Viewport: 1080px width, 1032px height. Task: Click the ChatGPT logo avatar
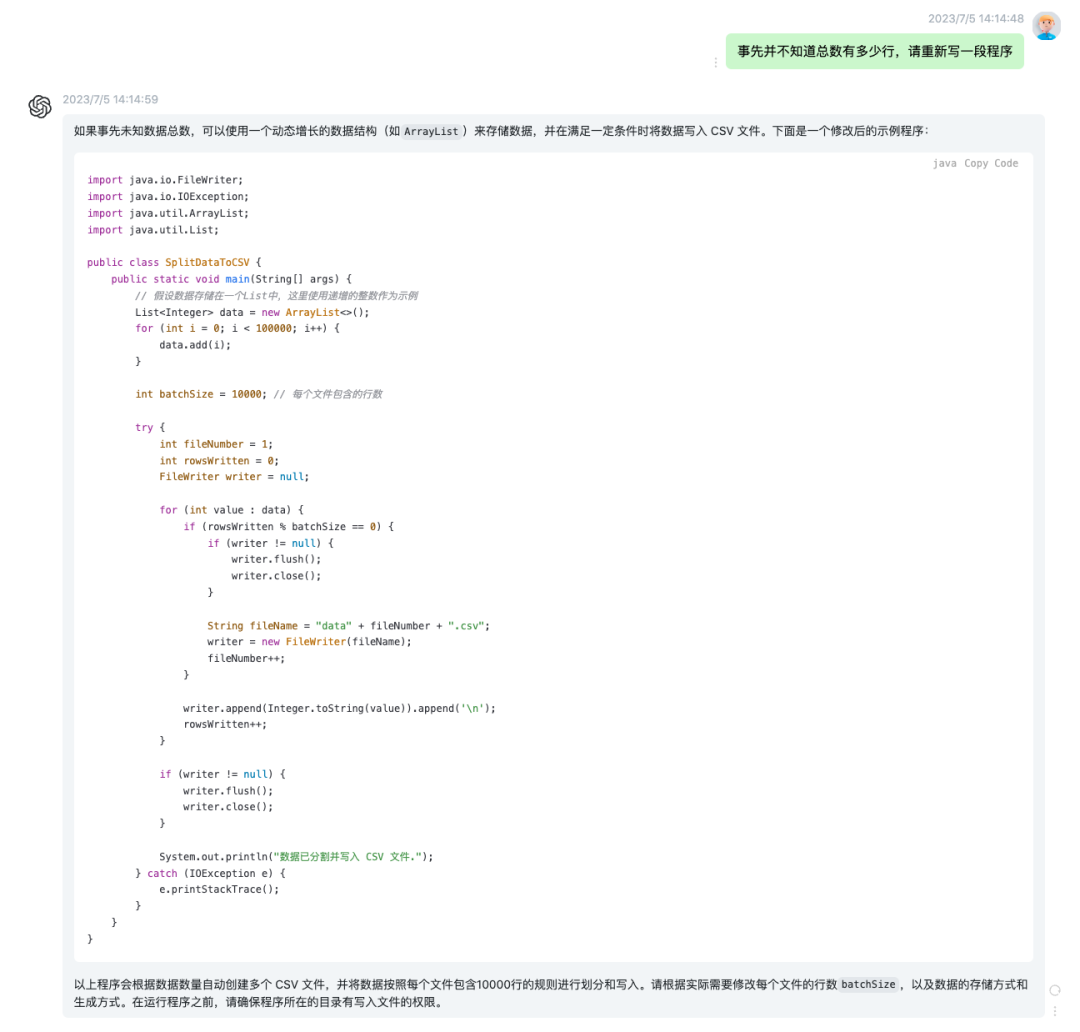coord(40,107)
